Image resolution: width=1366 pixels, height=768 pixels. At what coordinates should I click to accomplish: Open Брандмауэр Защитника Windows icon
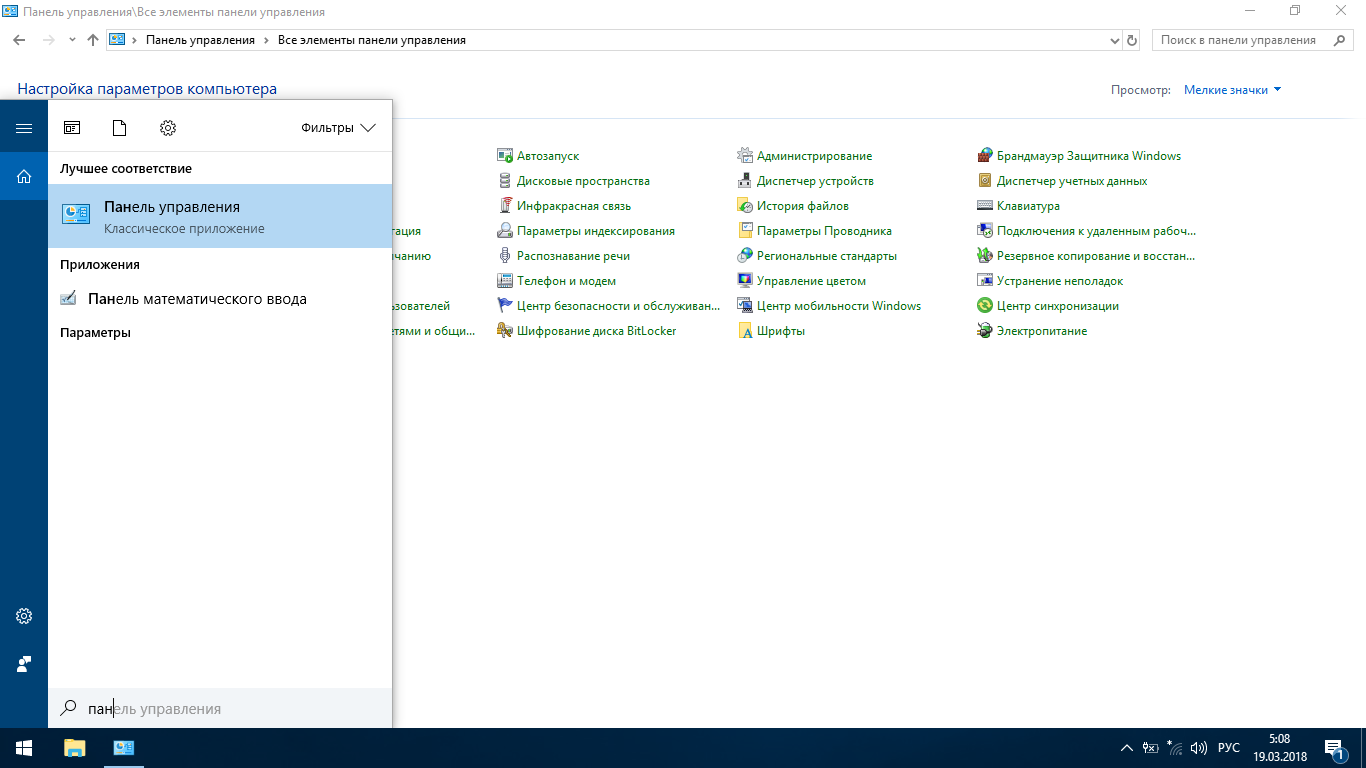coord(985,156)
